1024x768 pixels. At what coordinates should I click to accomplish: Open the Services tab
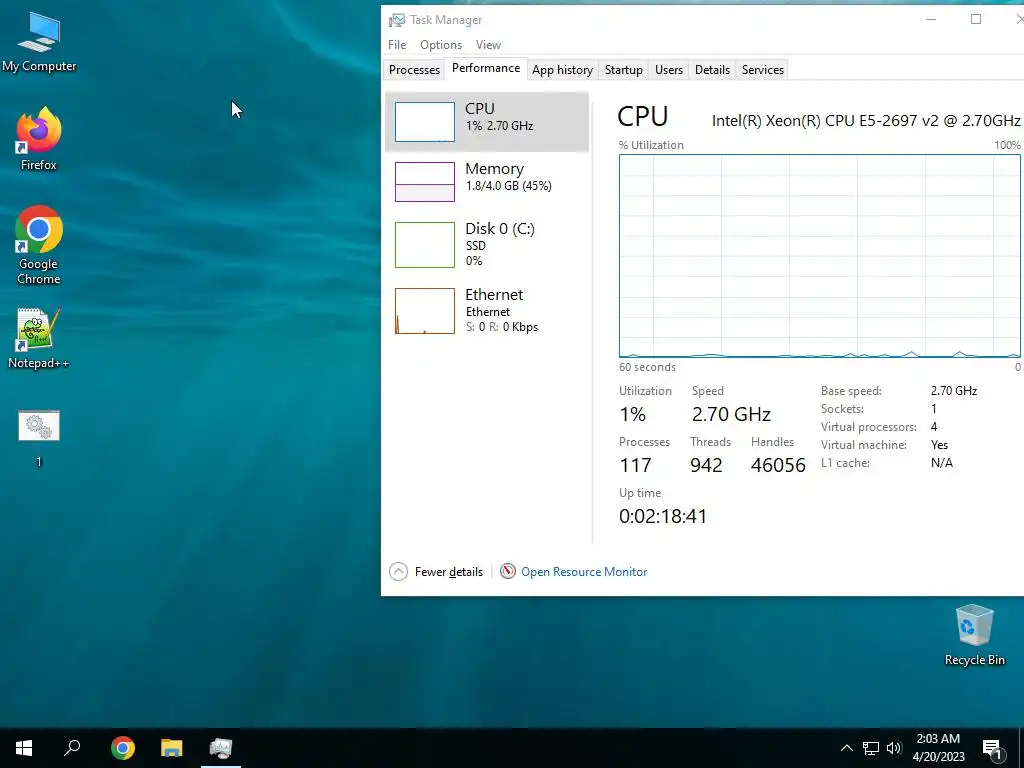(762, 70)
